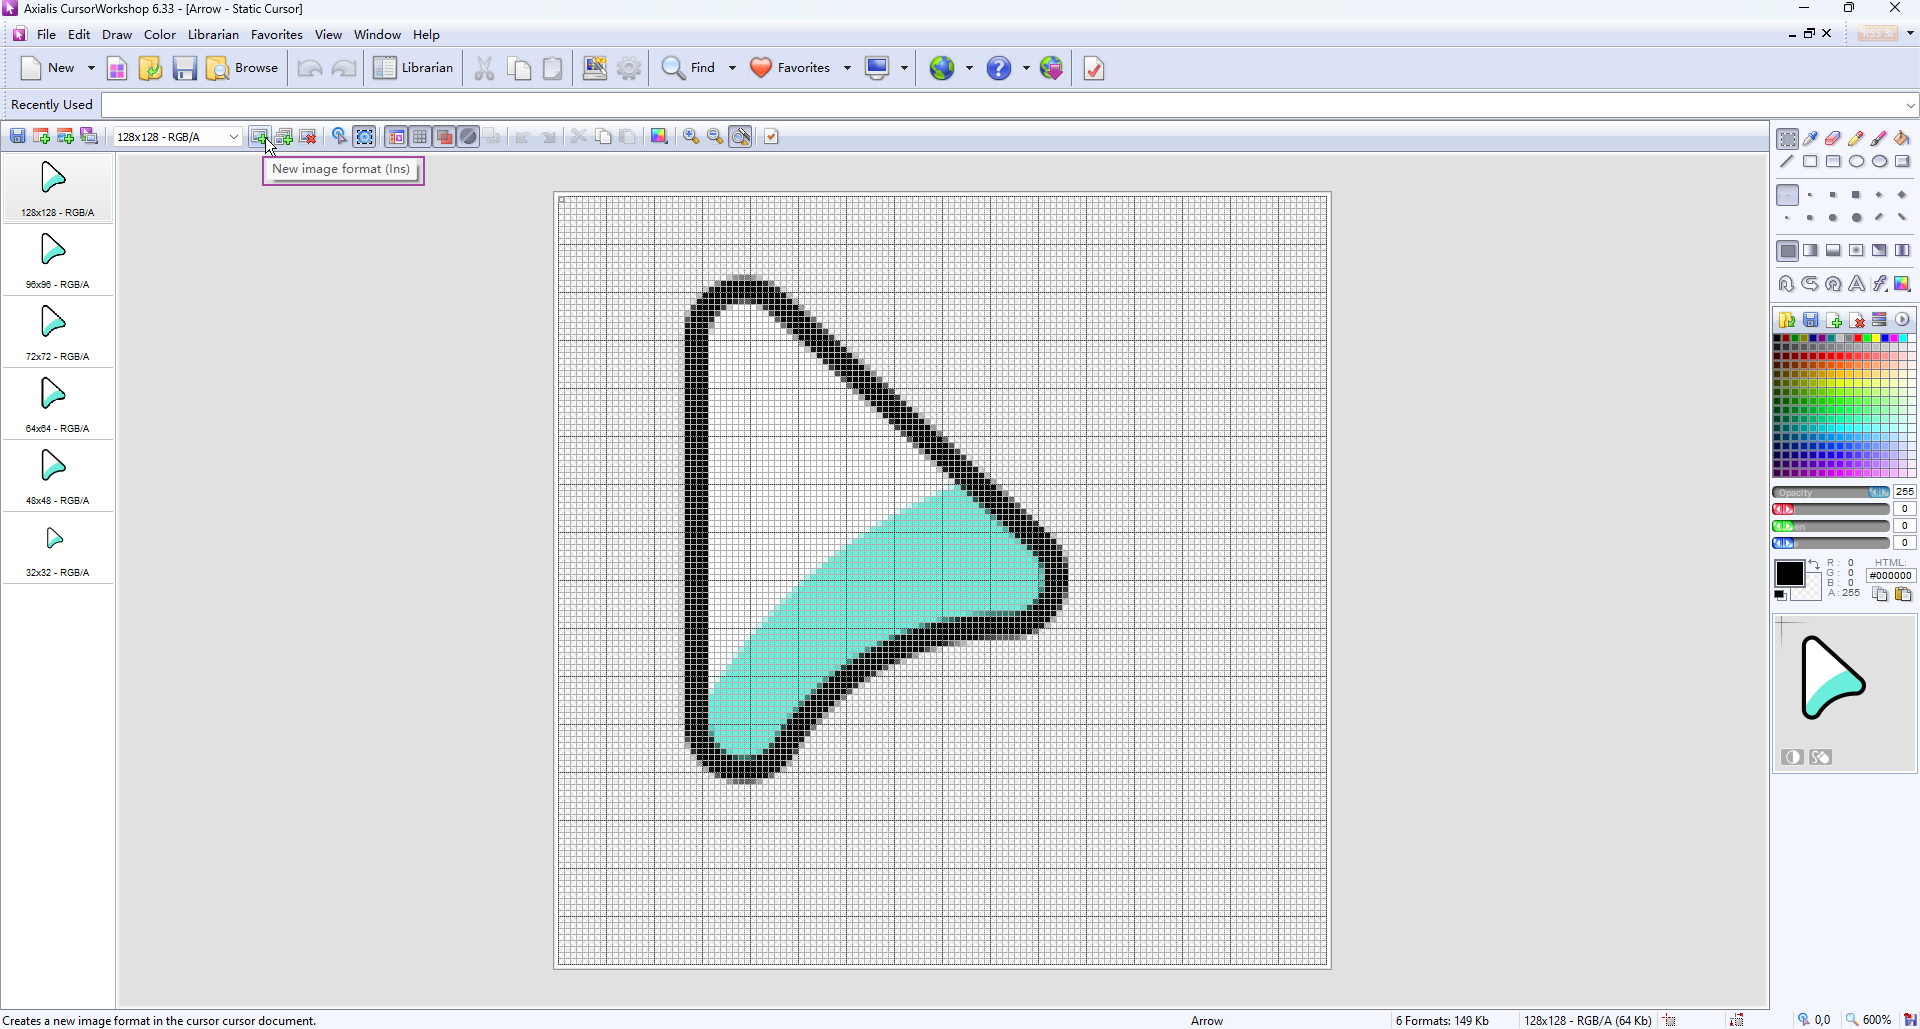
Task: Pick the color picker eyedropper tool
Action: 1811,139
